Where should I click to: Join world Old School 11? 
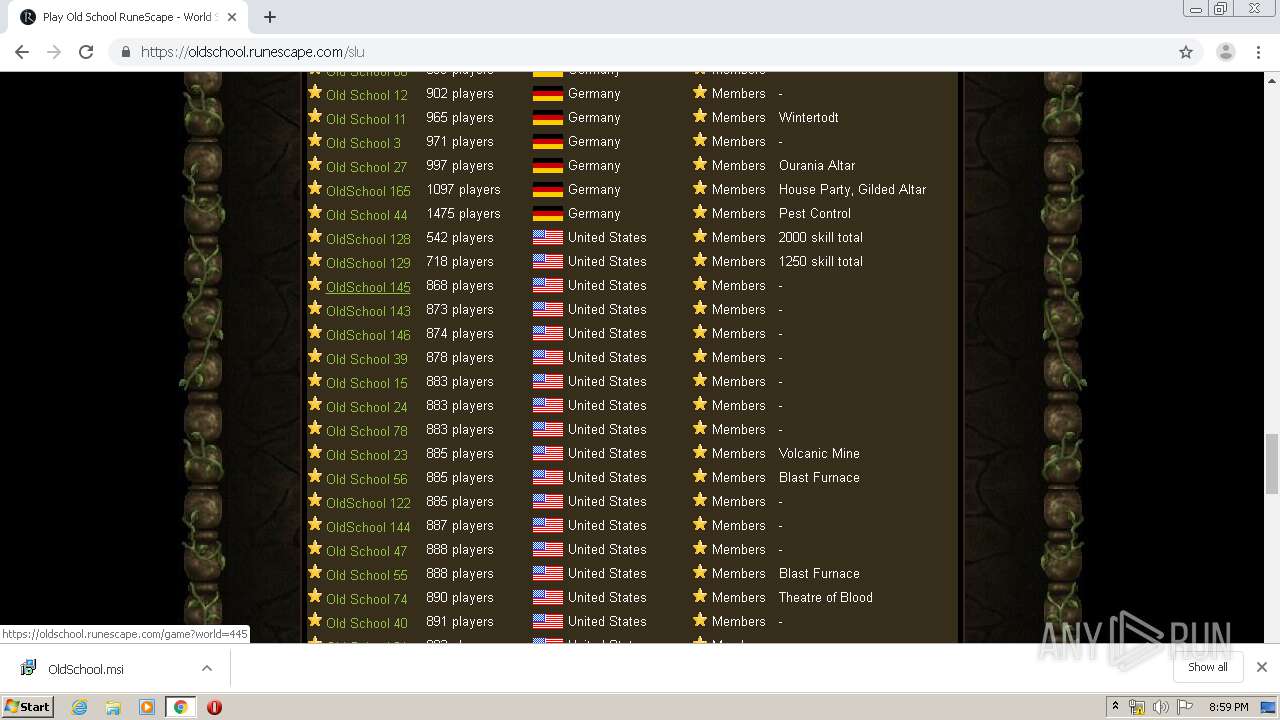pyautogui.click(x=366, y=119)
